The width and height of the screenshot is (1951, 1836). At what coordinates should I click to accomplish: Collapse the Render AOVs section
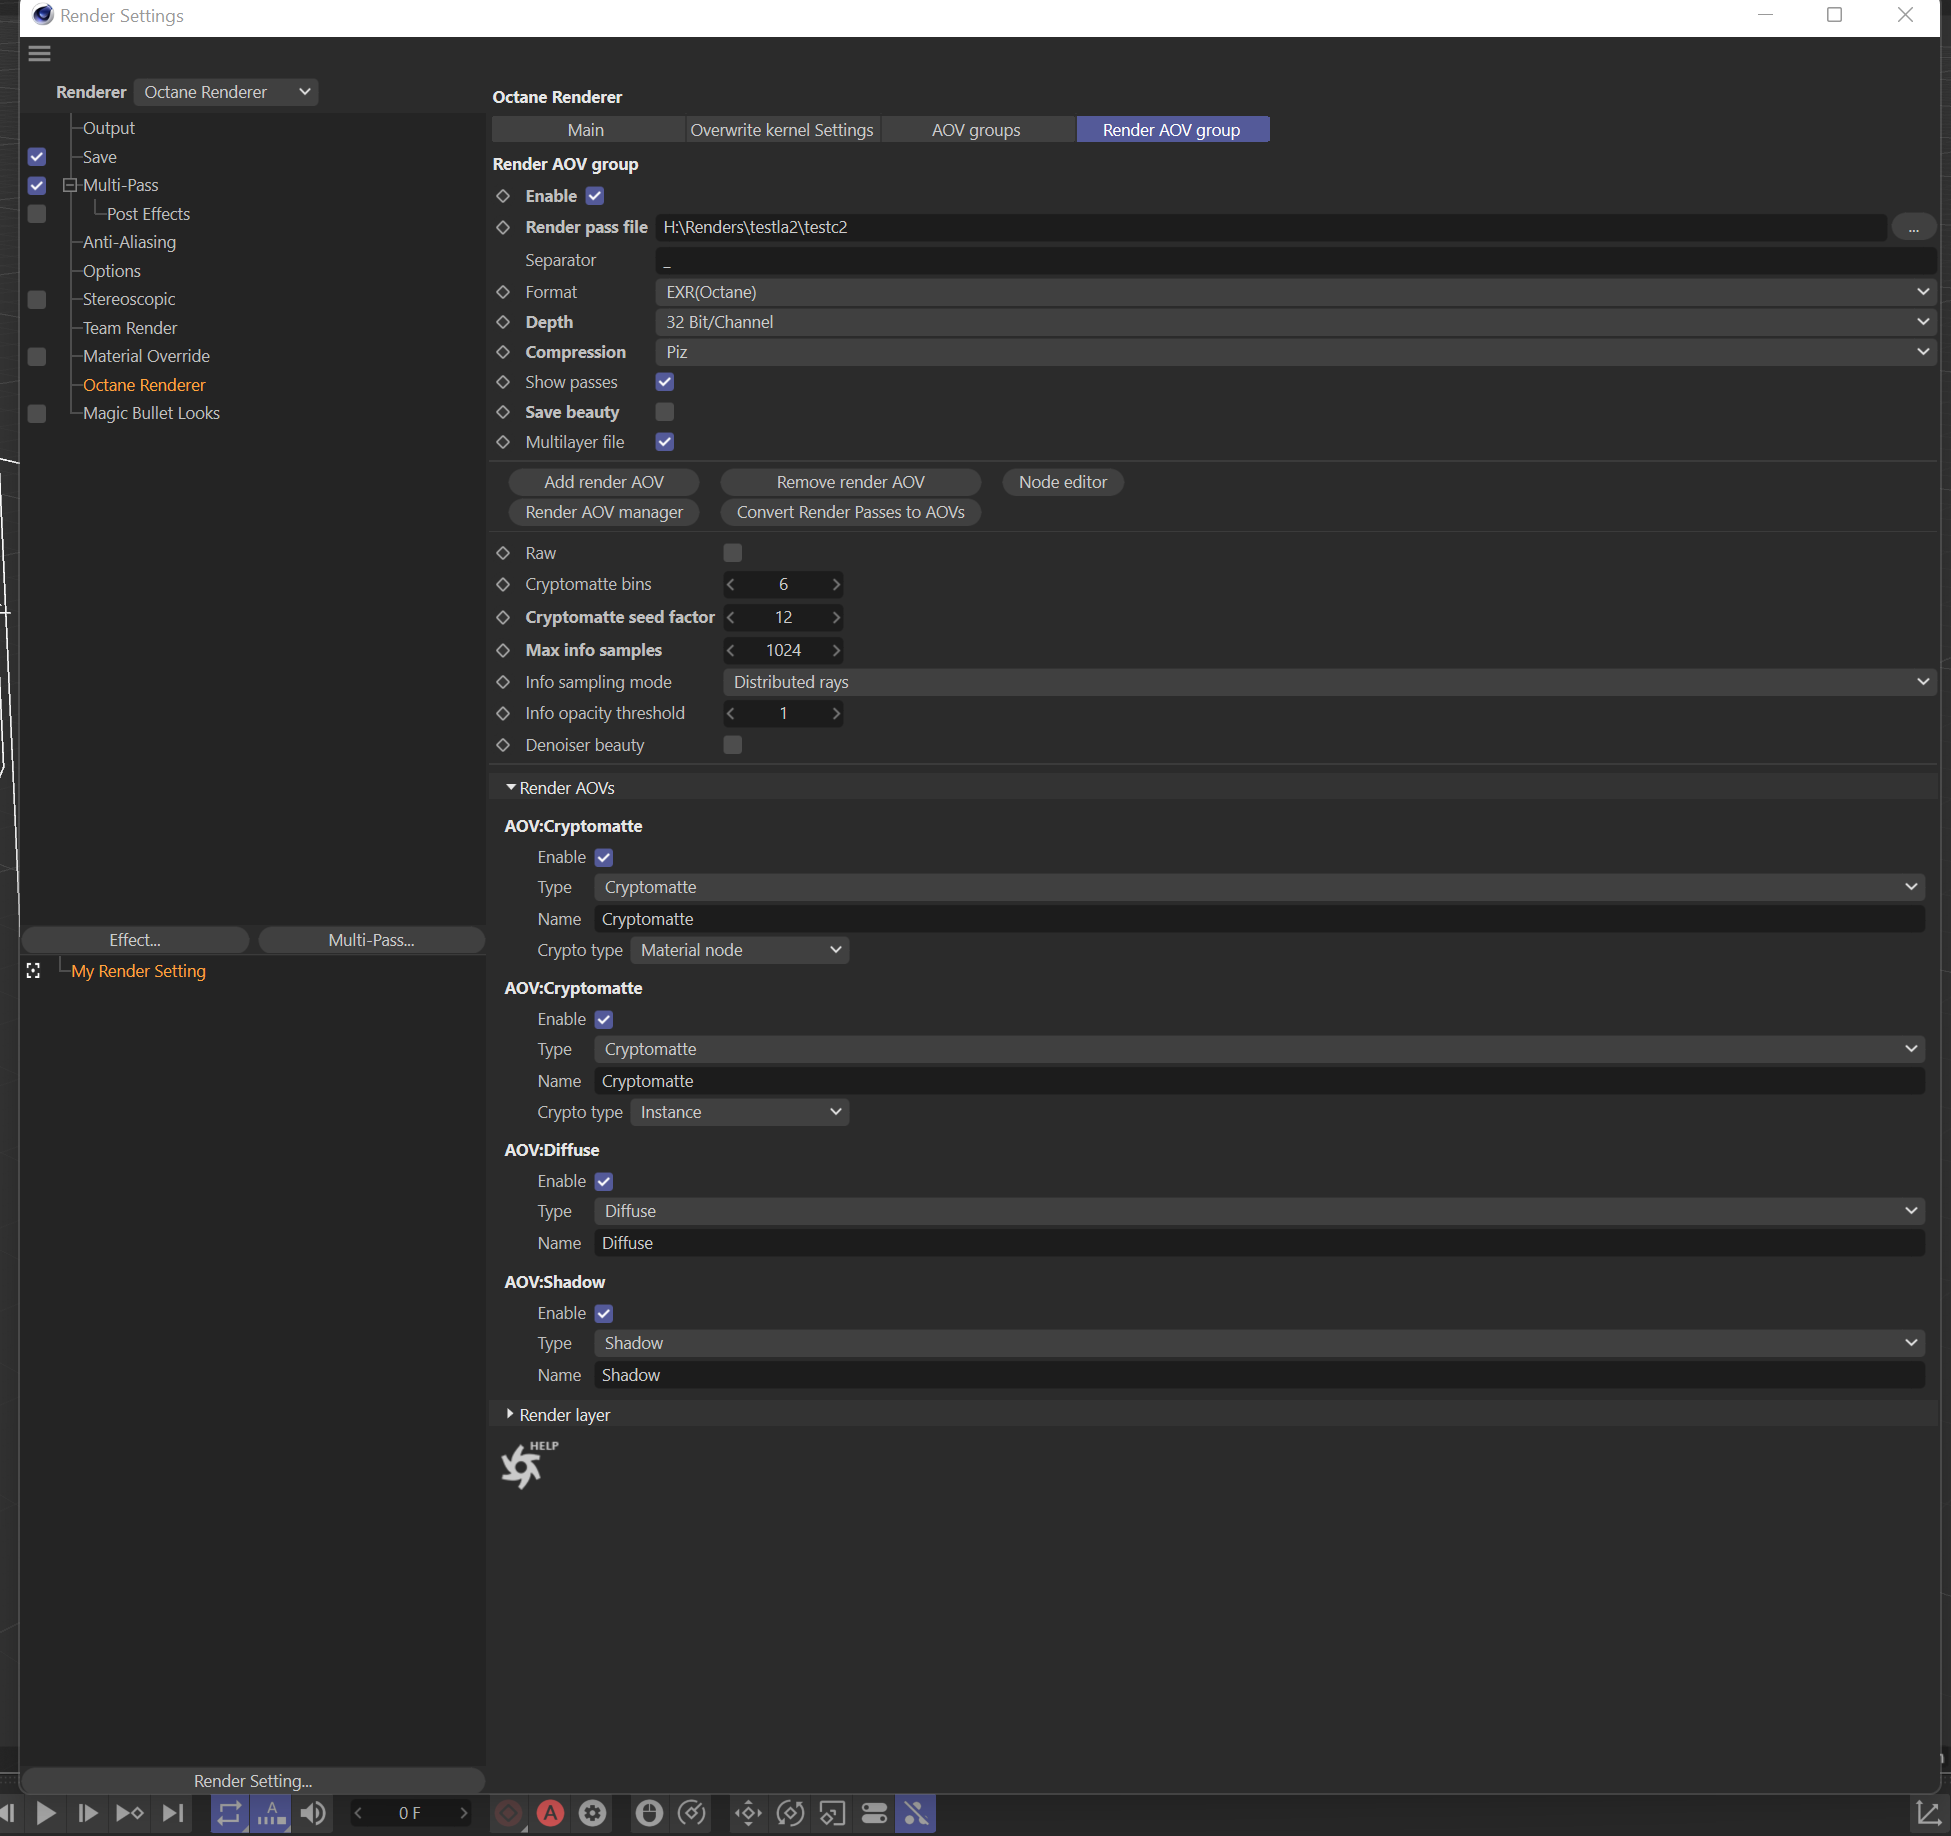pyautogui.click(x=511, y=788)
